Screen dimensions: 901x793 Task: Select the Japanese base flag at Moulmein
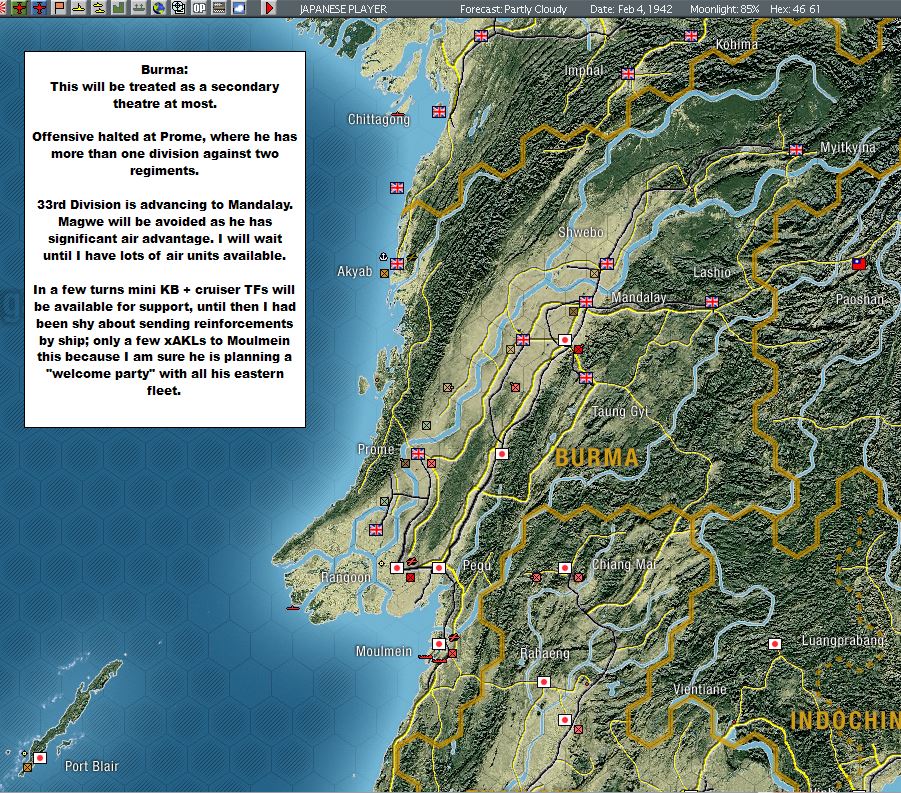click(439, 644)
